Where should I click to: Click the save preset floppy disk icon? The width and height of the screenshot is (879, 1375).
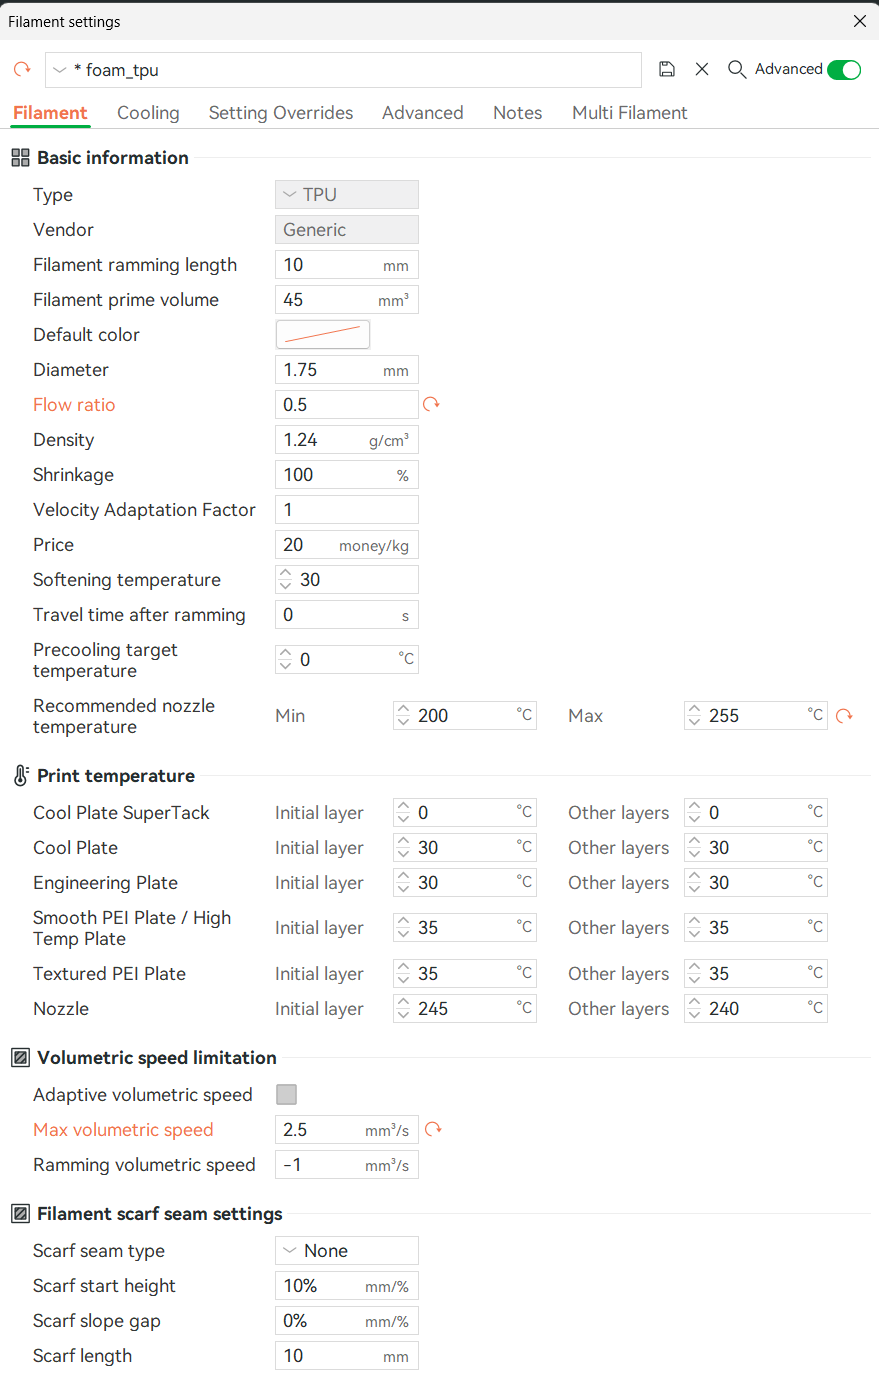coord(667,69)
